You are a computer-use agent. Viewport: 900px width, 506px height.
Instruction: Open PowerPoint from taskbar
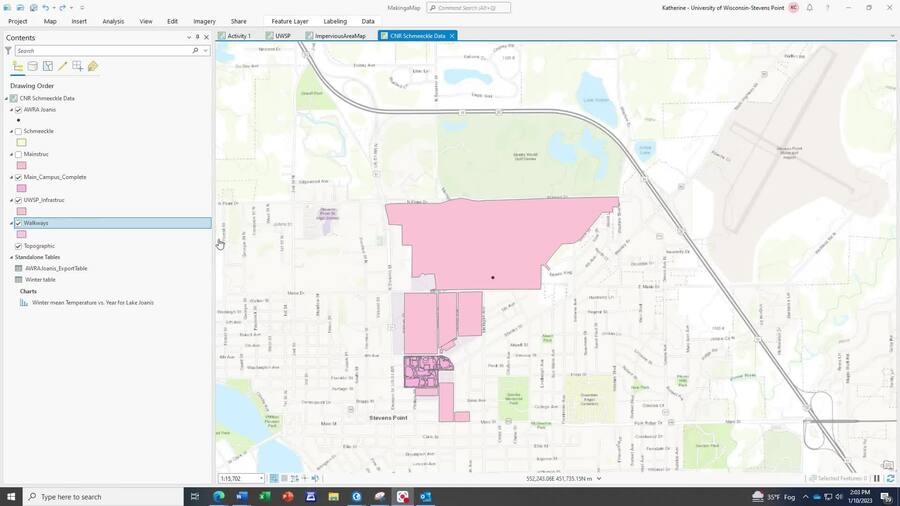288,496
